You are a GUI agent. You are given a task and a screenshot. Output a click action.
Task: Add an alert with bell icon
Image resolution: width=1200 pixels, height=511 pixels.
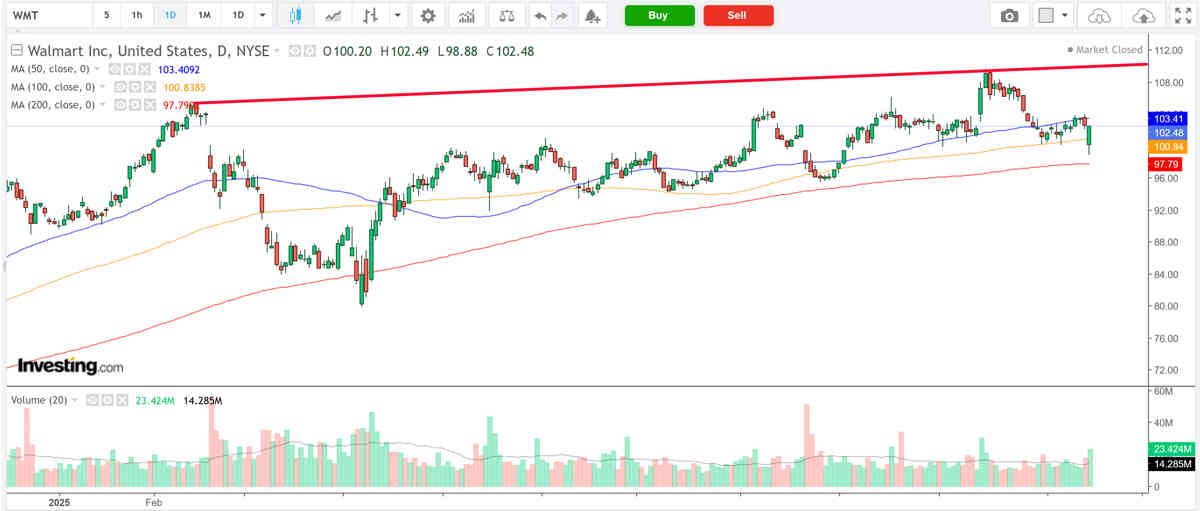coord(592,16)
